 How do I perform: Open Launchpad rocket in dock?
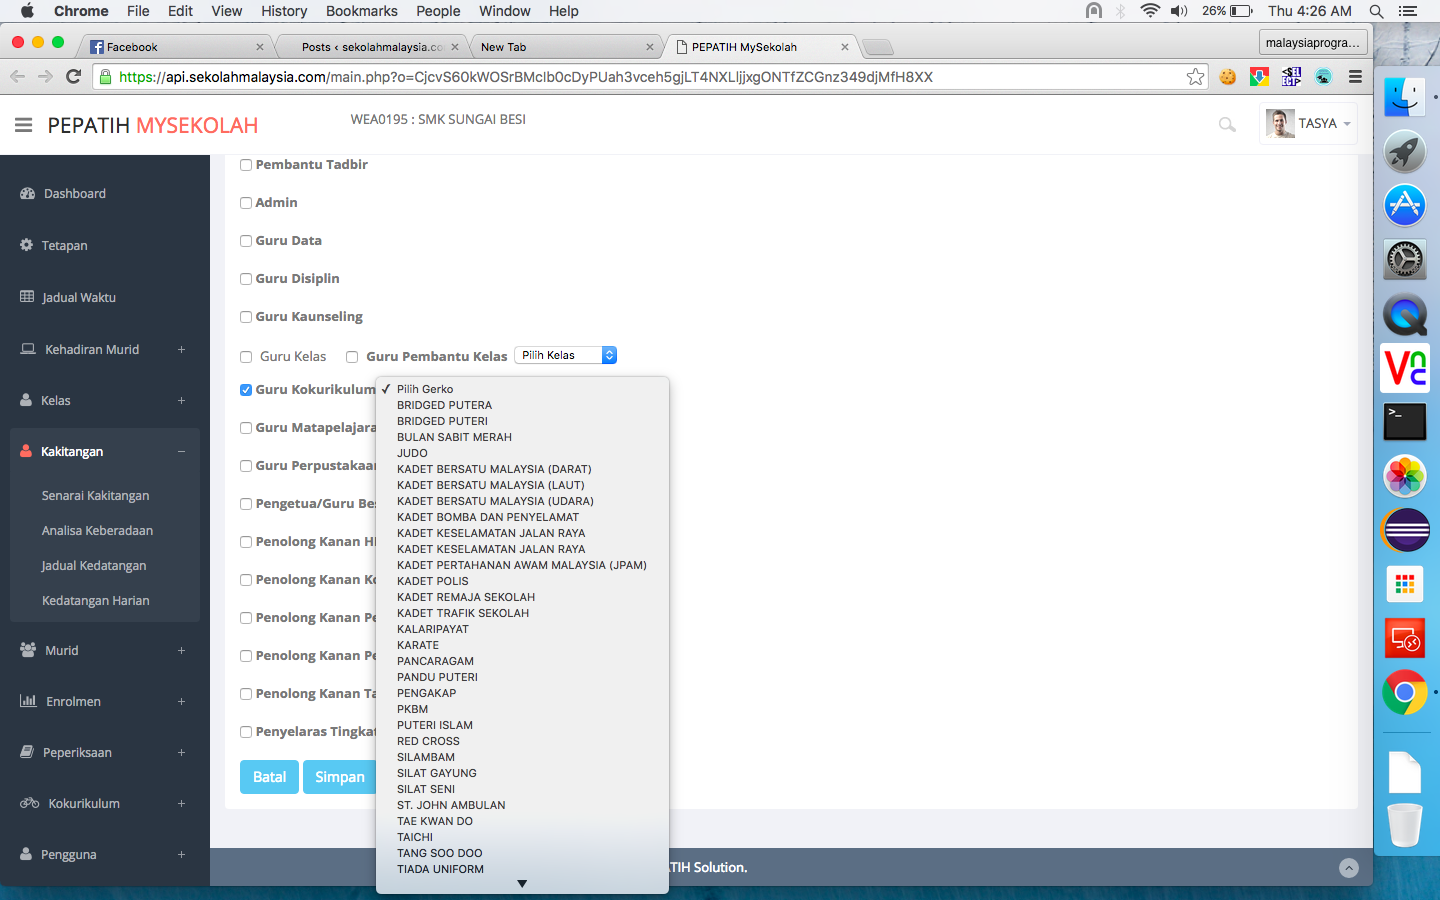(1405, 152)
